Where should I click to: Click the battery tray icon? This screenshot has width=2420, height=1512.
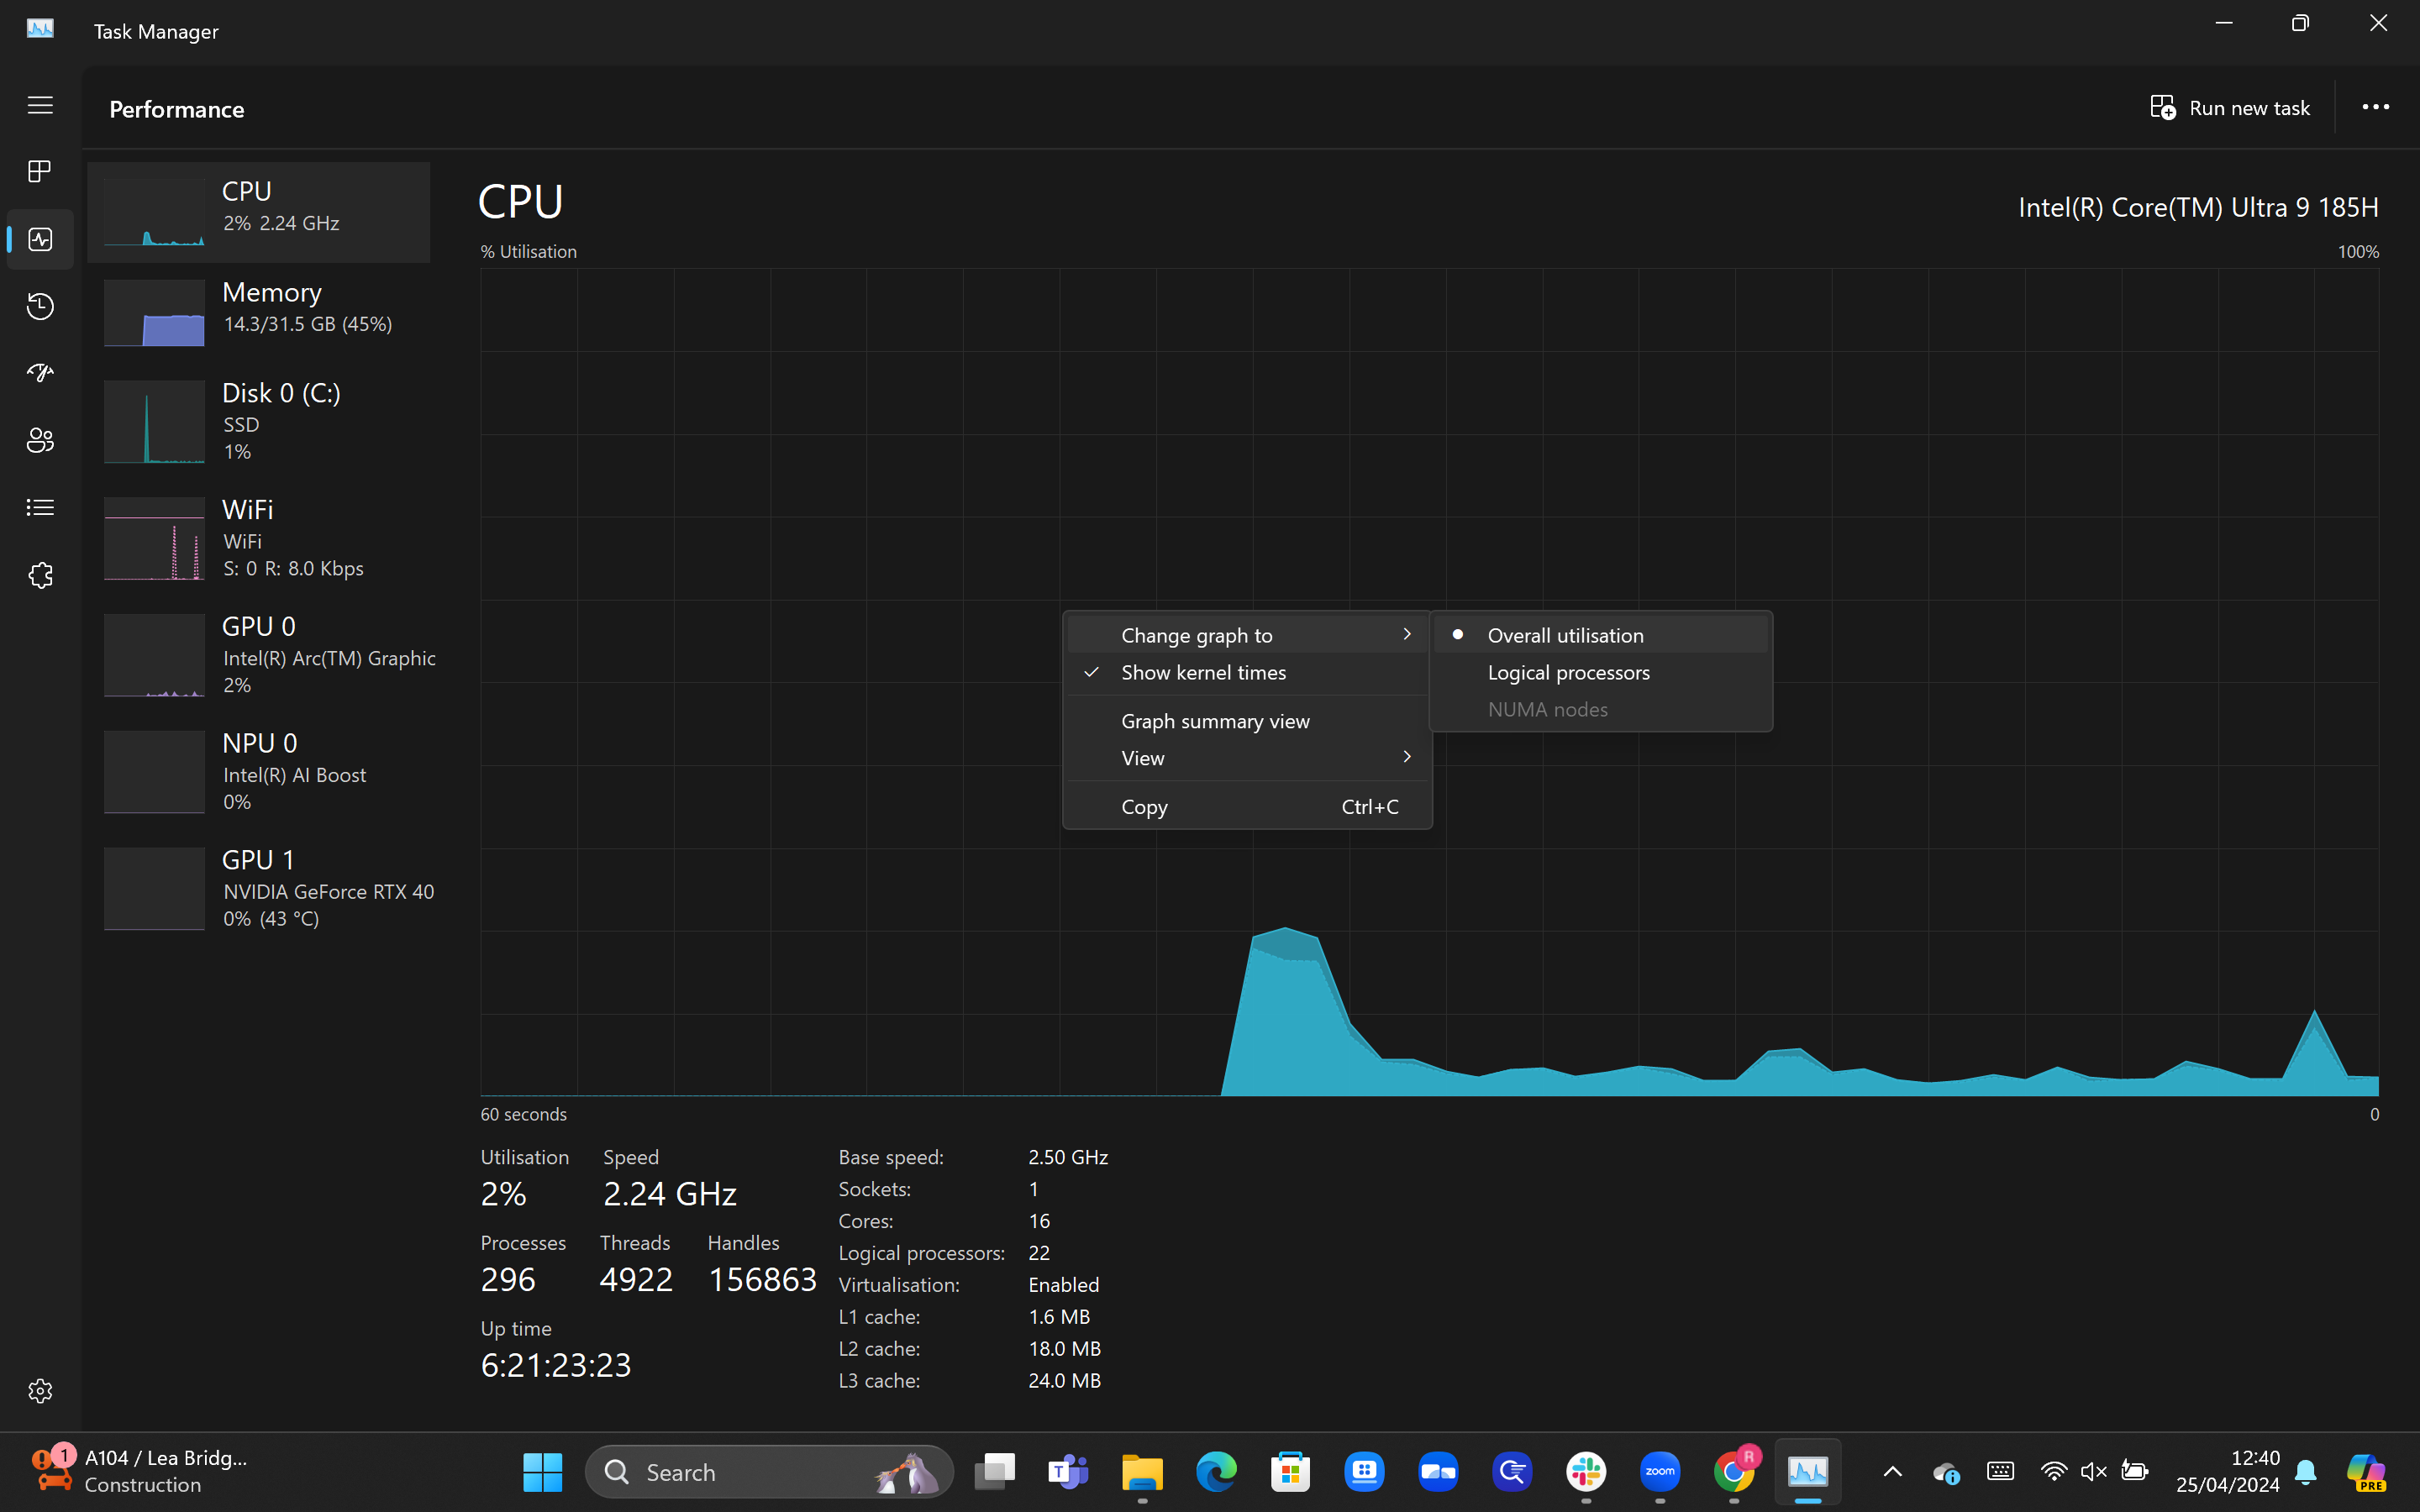(x=2134, y=1472)
